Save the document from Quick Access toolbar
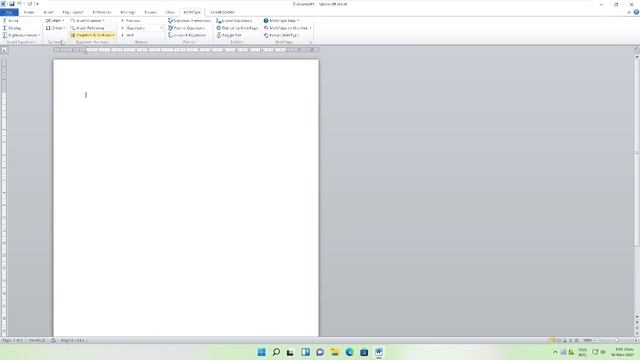 coord(12,4)
